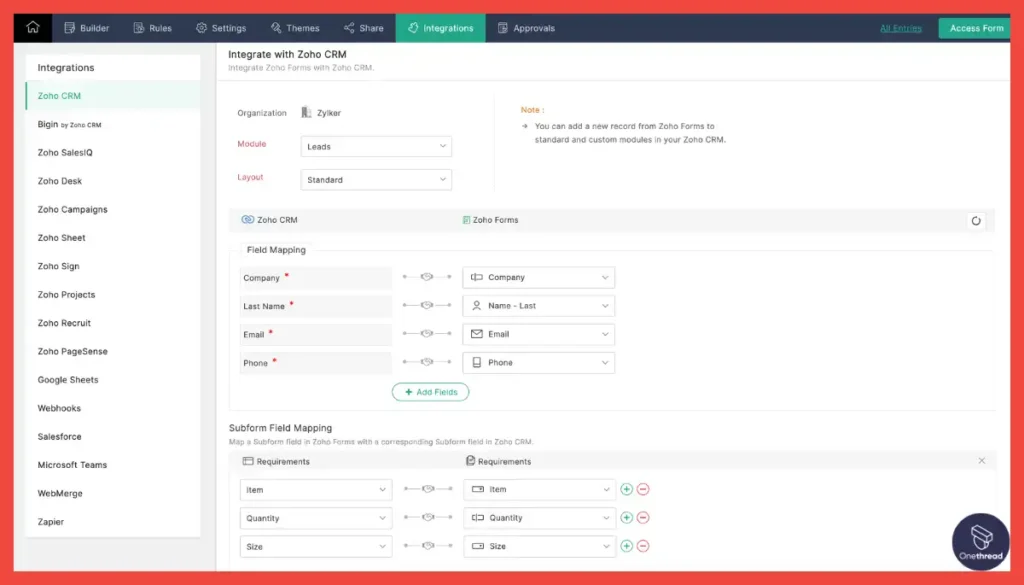Click the Add Fields button
The image size is (1024, 585).
(430, 392)
